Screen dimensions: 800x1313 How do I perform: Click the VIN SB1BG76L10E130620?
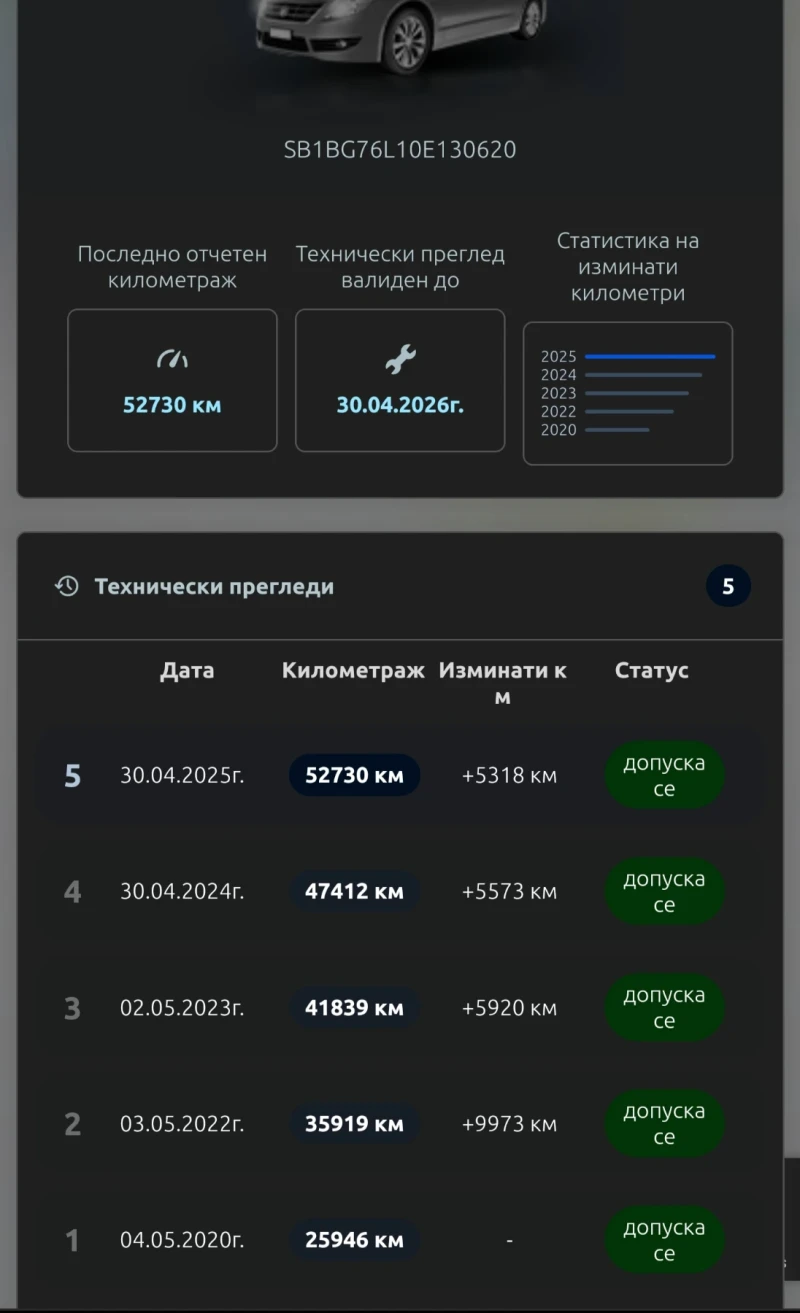[x=400, y=149]
